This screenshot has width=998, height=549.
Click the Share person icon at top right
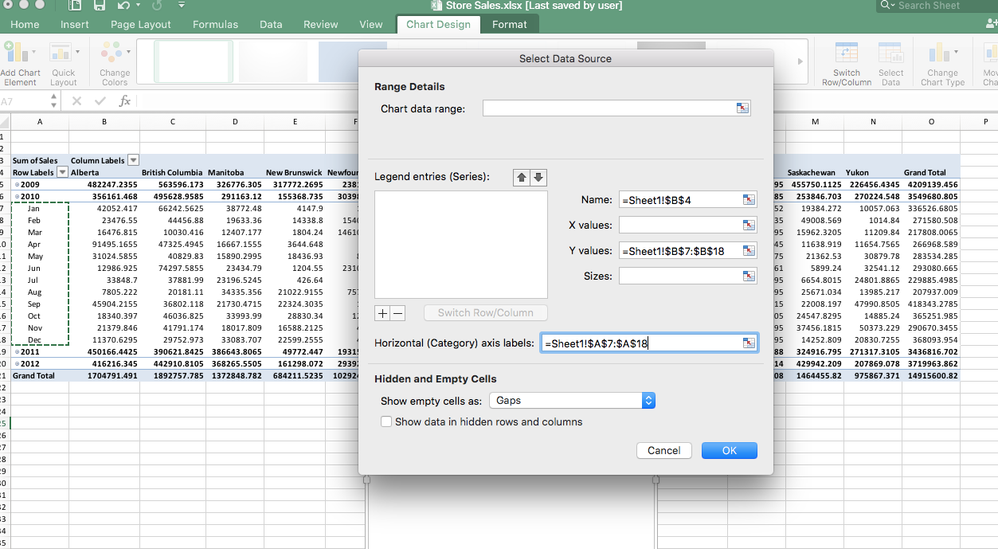991,24
